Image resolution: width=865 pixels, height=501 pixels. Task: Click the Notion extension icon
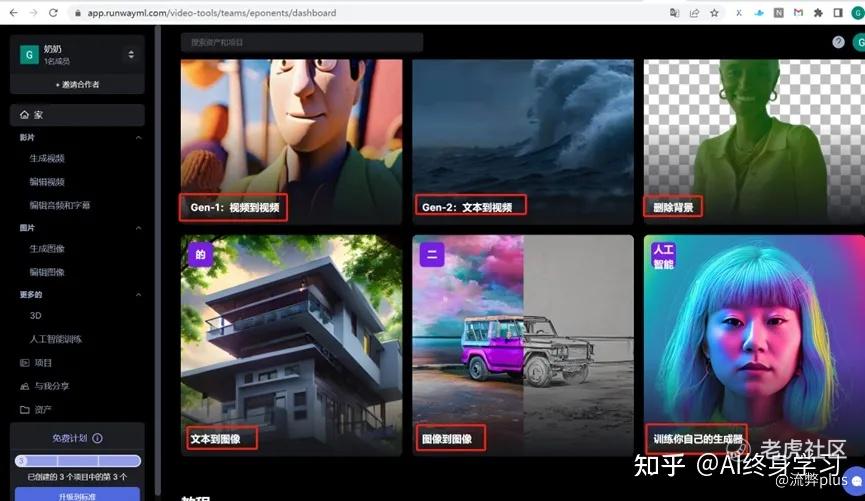coord(778,13)
